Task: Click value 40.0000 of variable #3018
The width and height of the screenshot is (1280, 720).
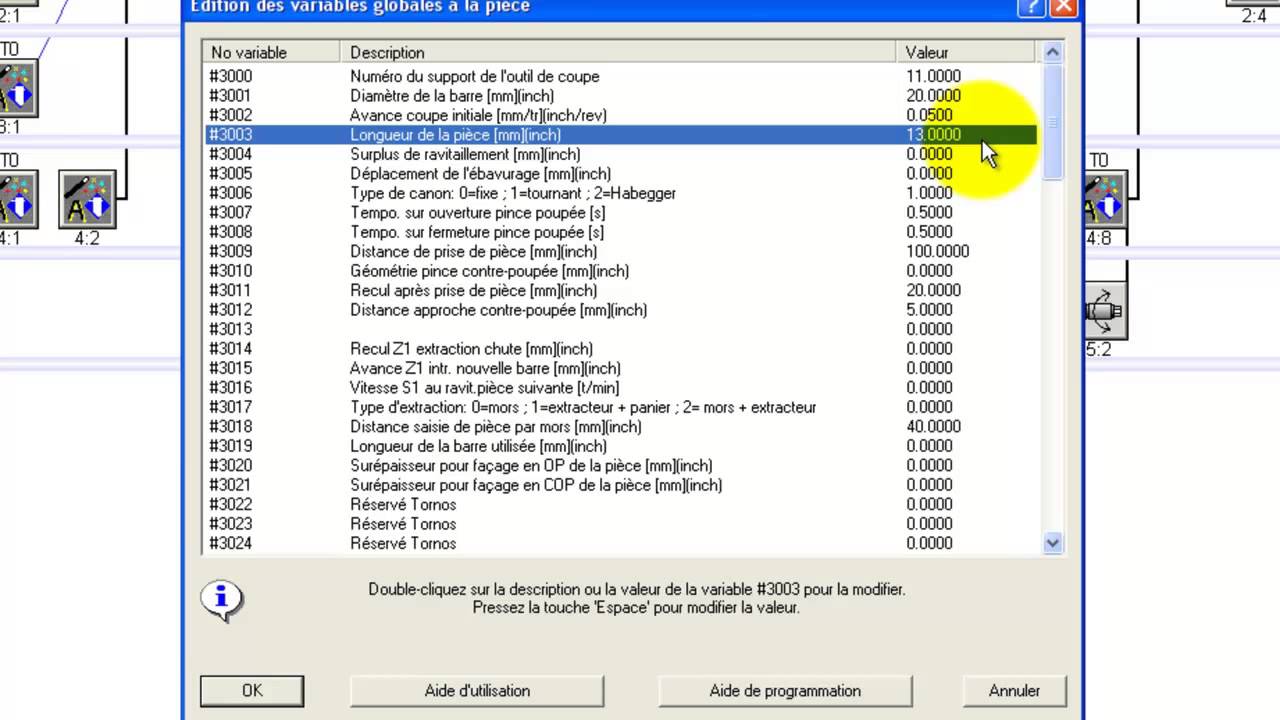Action: click(933, 427)
